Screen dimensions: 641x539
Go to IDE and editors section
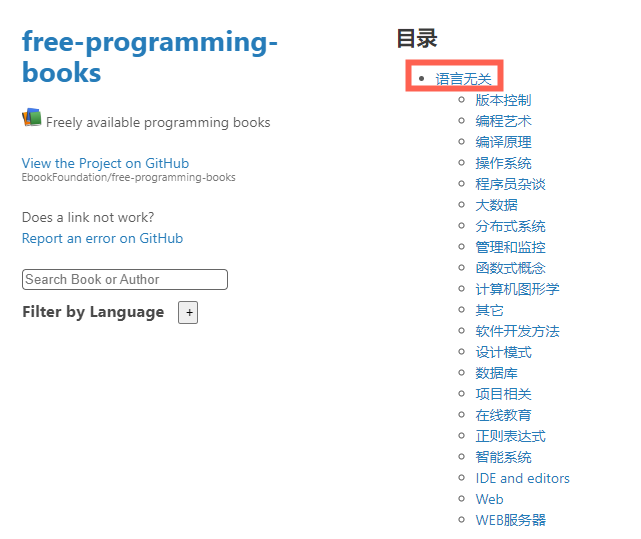[522, 478]
